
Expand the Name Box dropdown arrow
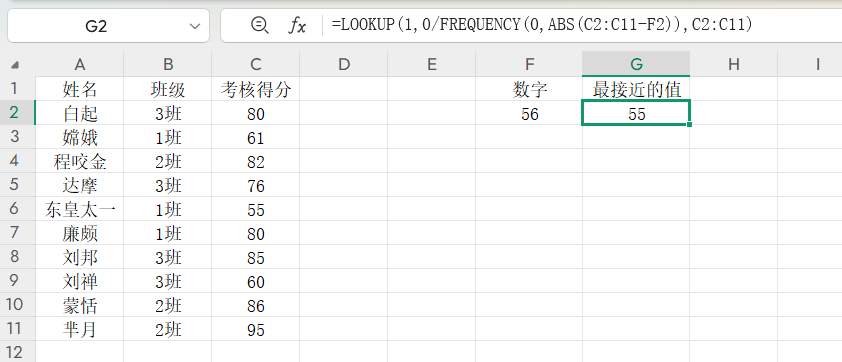(195, 26)
